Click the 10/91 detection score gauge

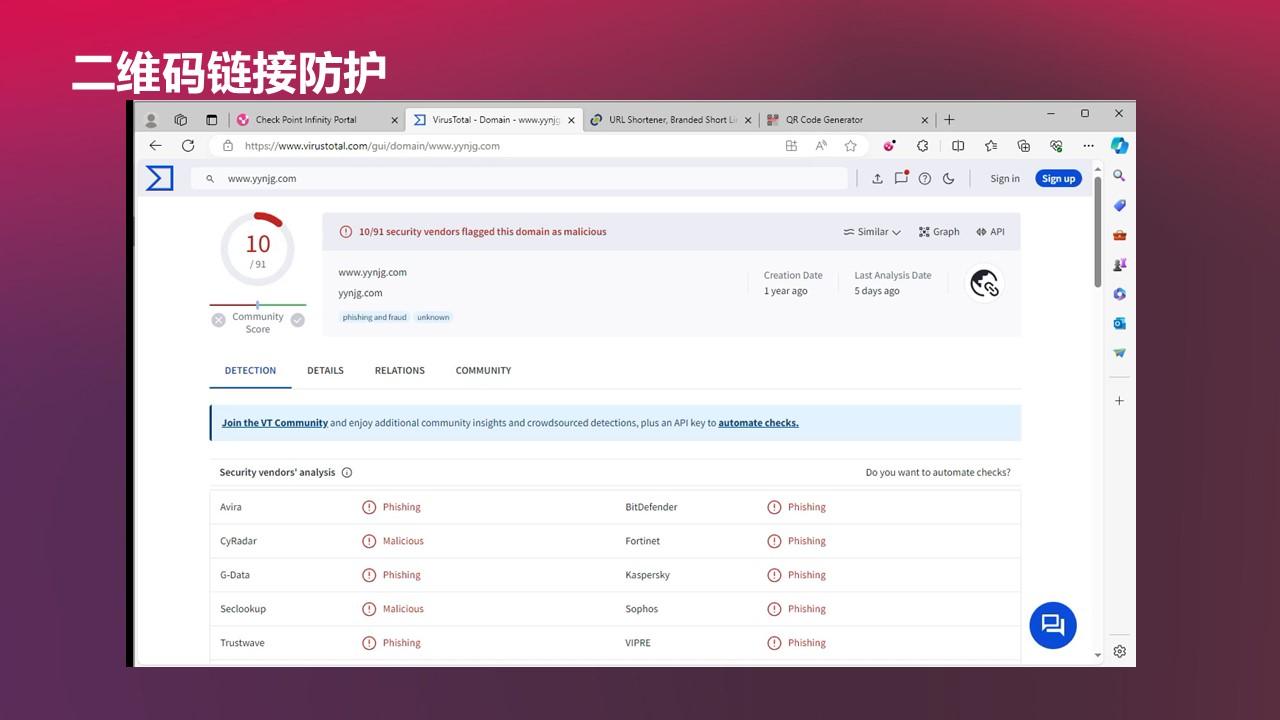click(x=258, y=249)
